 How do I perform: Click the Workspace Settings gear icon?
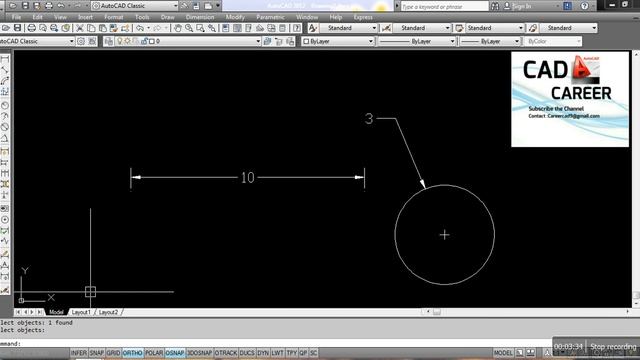pyautogui.click(x=81, y=41)
